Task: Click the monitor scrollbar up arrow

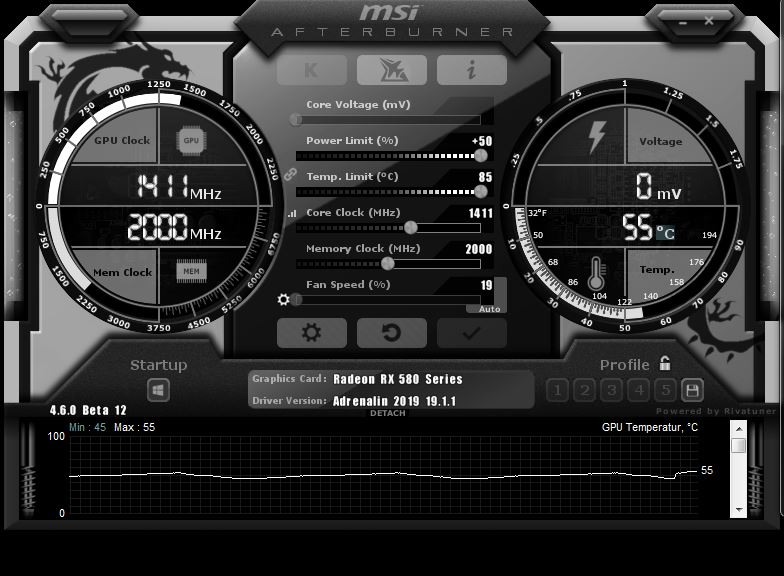Action: tap(738, 429)
